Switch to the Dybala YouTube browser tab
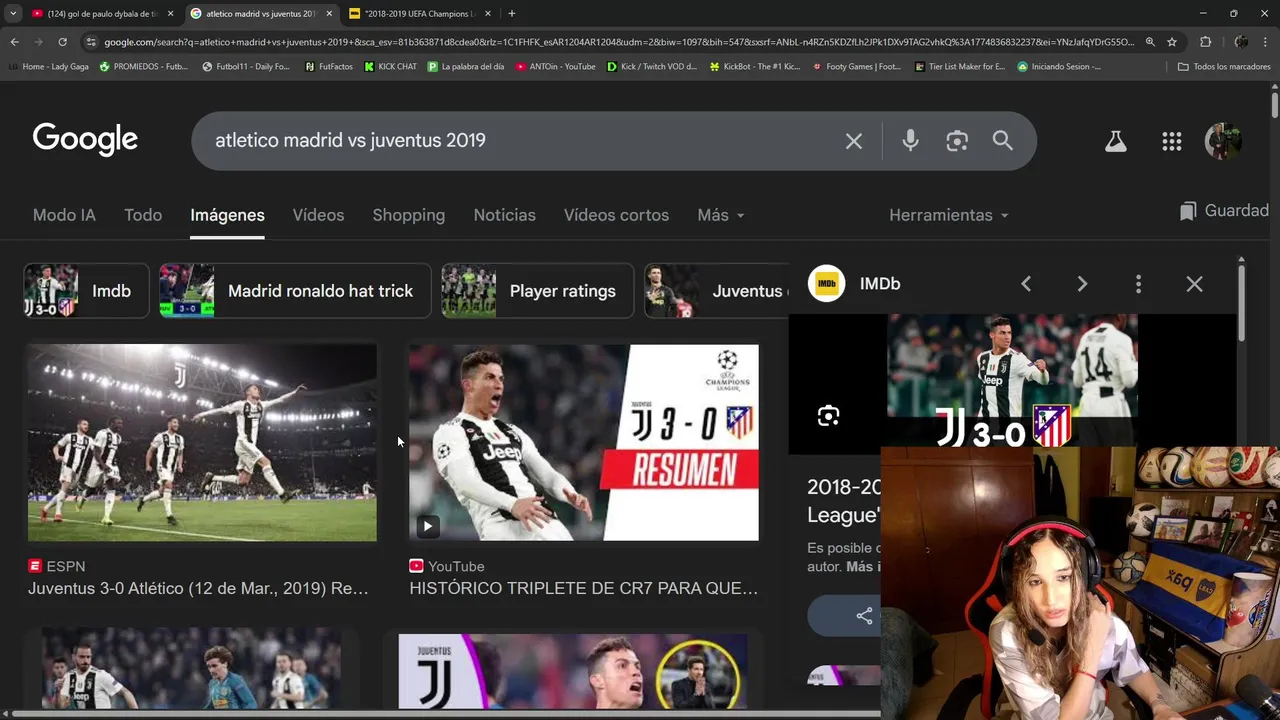 pos(103,13)
